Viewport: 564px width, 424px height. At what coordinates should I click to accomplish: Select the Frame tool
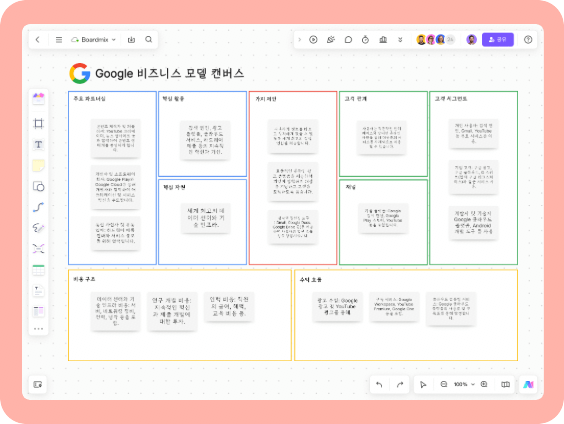click(38, 123)
